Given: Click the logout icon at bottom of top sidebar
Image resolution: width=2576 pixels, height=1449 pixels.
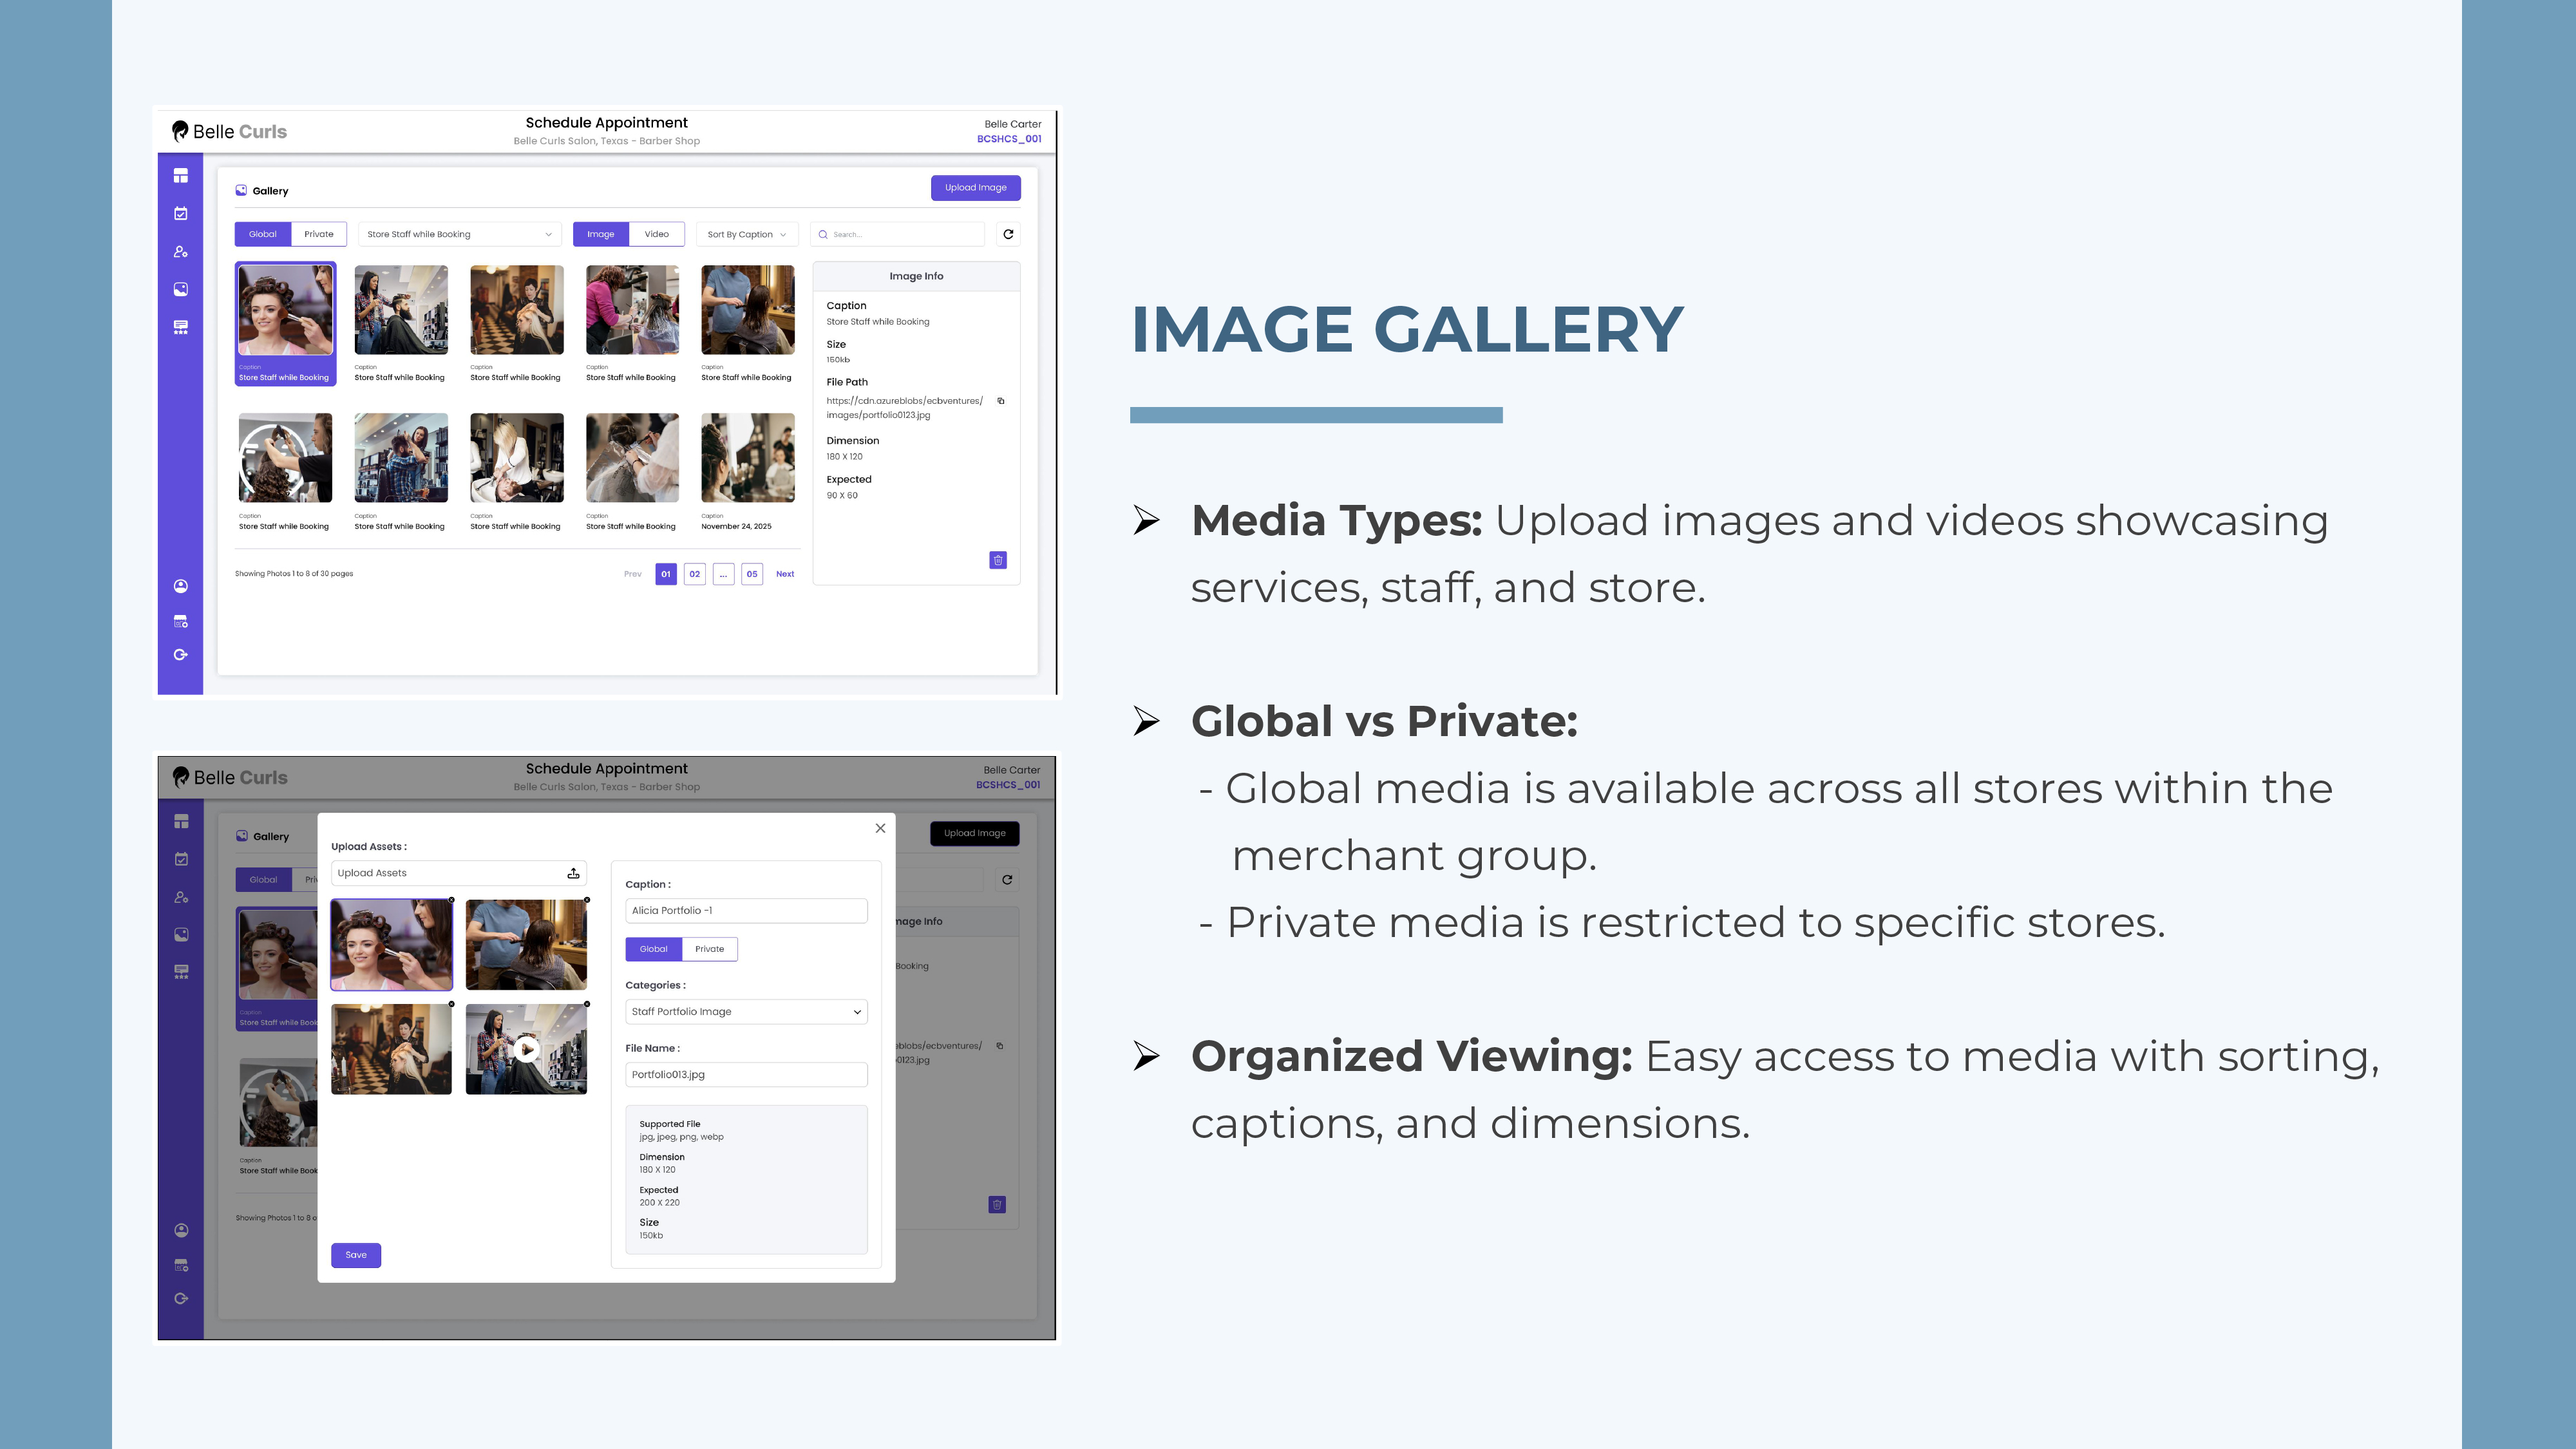Looking at the screenshot, I should coord(181,655).
